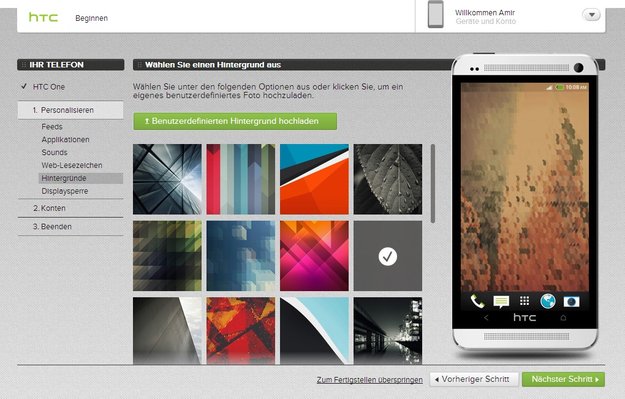Tap the back arrow on preview phone
Screen dimensions: 625x399
(485, 318)
